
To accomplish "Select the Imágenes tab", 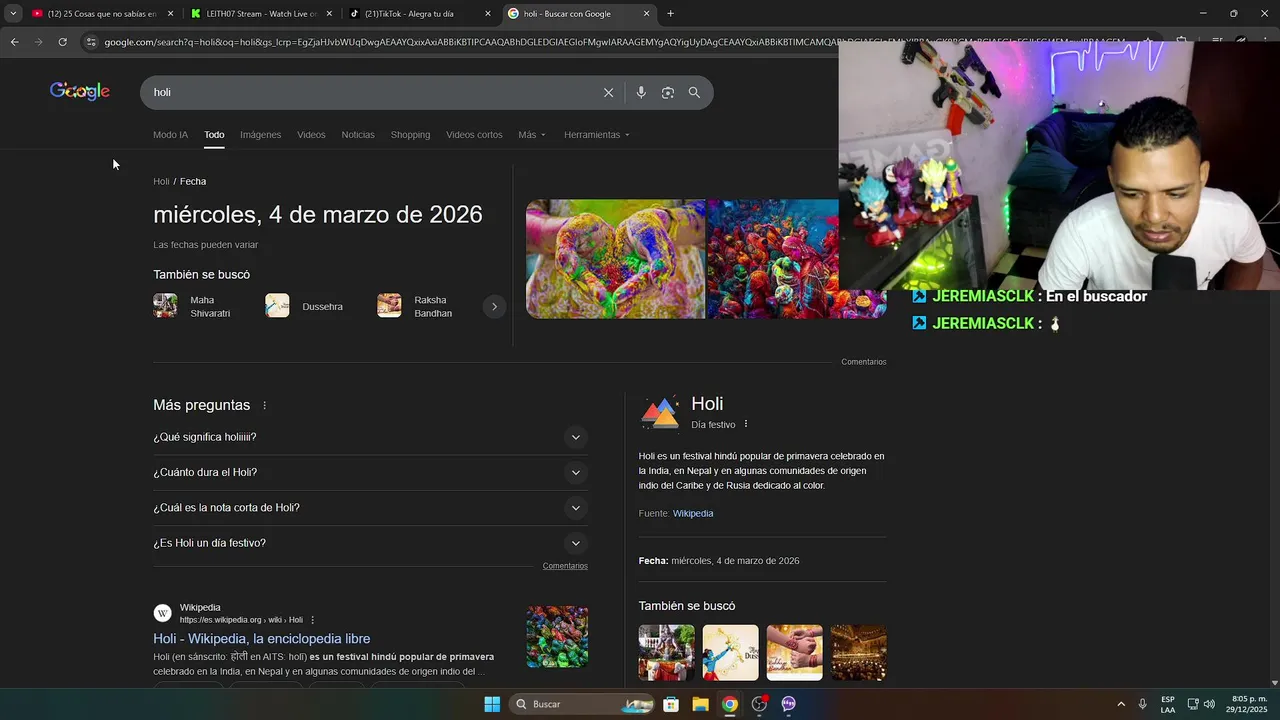I will (260, 134).
